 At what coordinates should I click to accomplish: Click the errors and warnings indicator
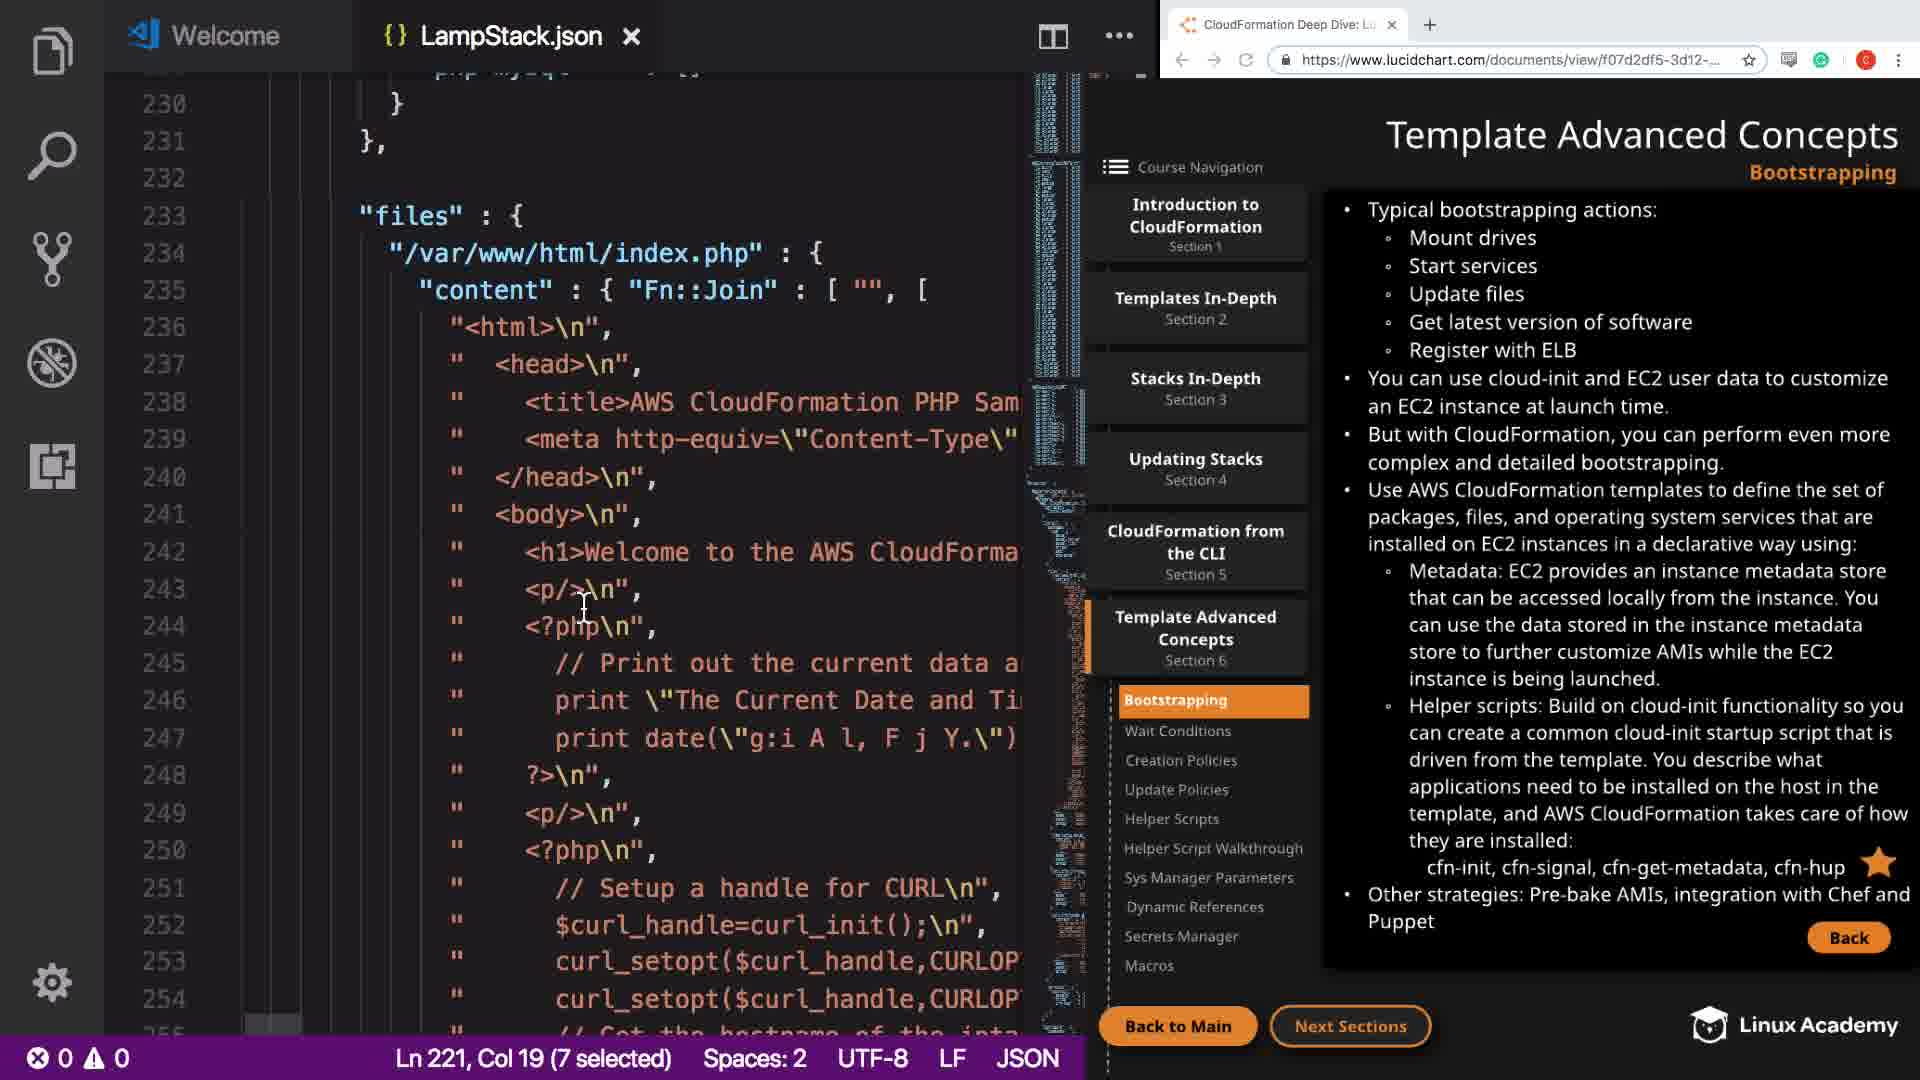click(78, 1058)
